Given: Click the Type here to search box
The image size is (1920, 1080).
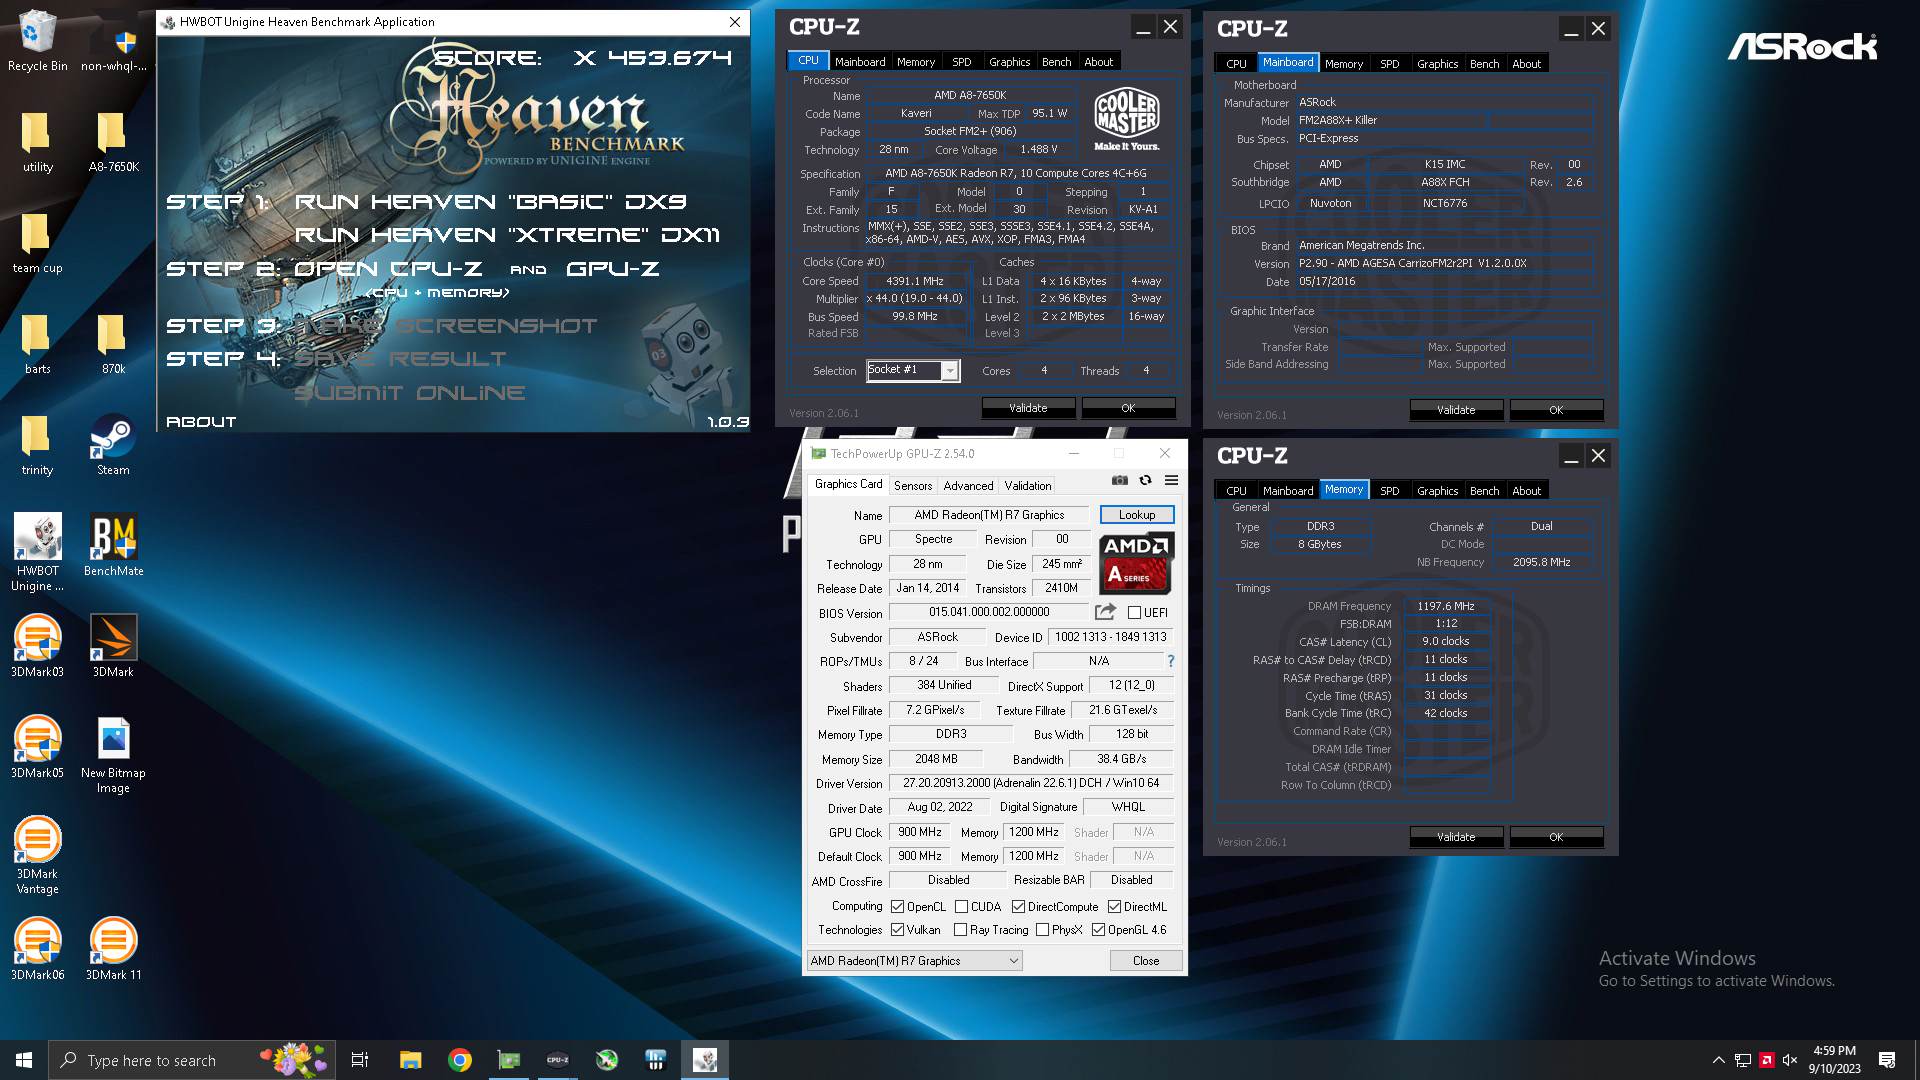Looking at the screenshot, I should click(x=193, y=1060).
